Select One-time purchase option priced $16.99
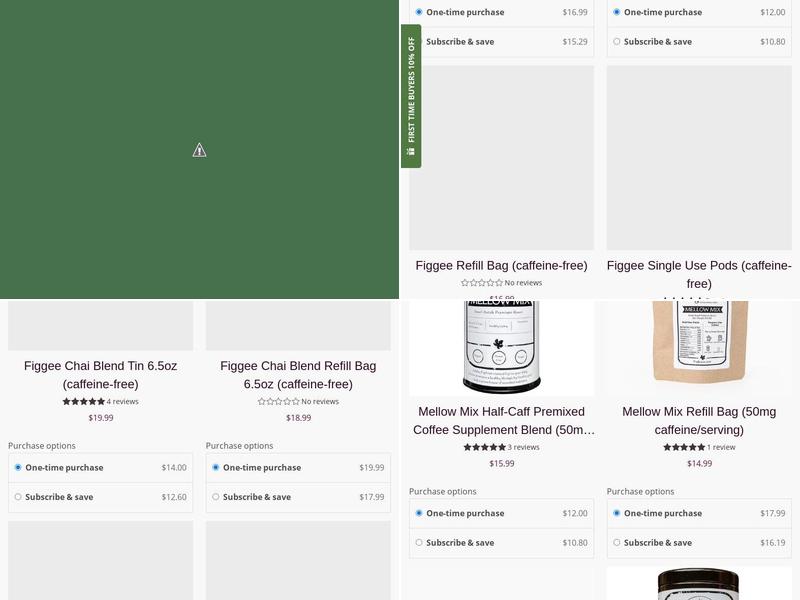Screen dimensions: 800x600 tap(502, 12)
